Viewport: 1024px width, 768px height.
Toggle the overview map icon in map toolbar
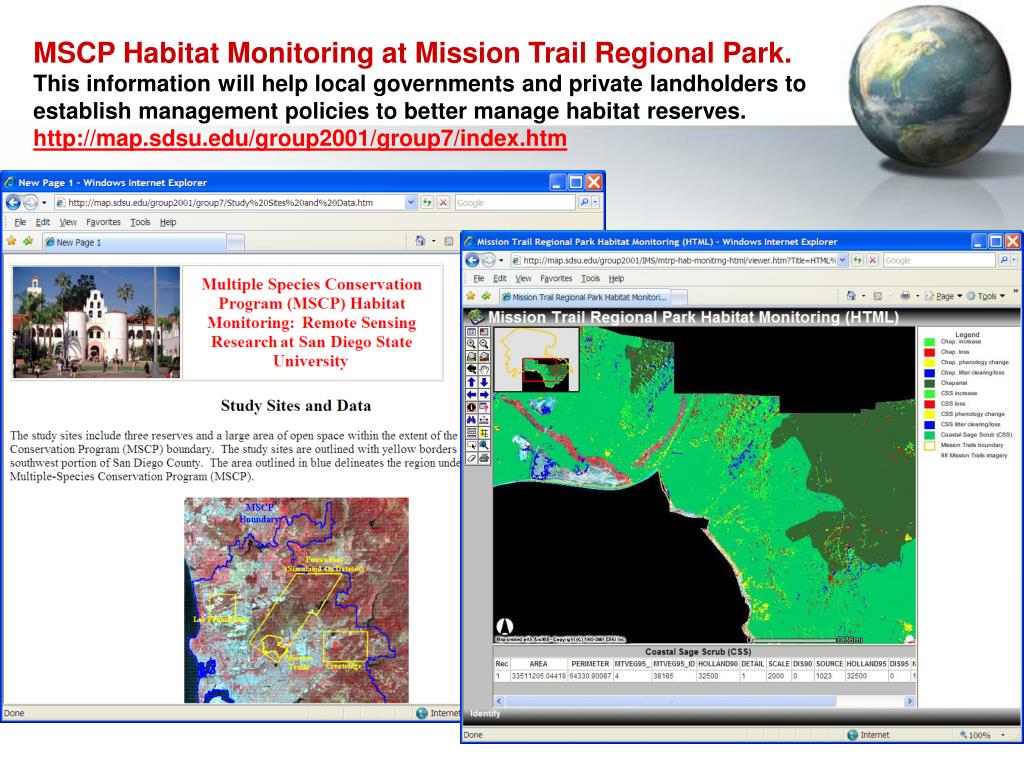(x=485, y=332)
